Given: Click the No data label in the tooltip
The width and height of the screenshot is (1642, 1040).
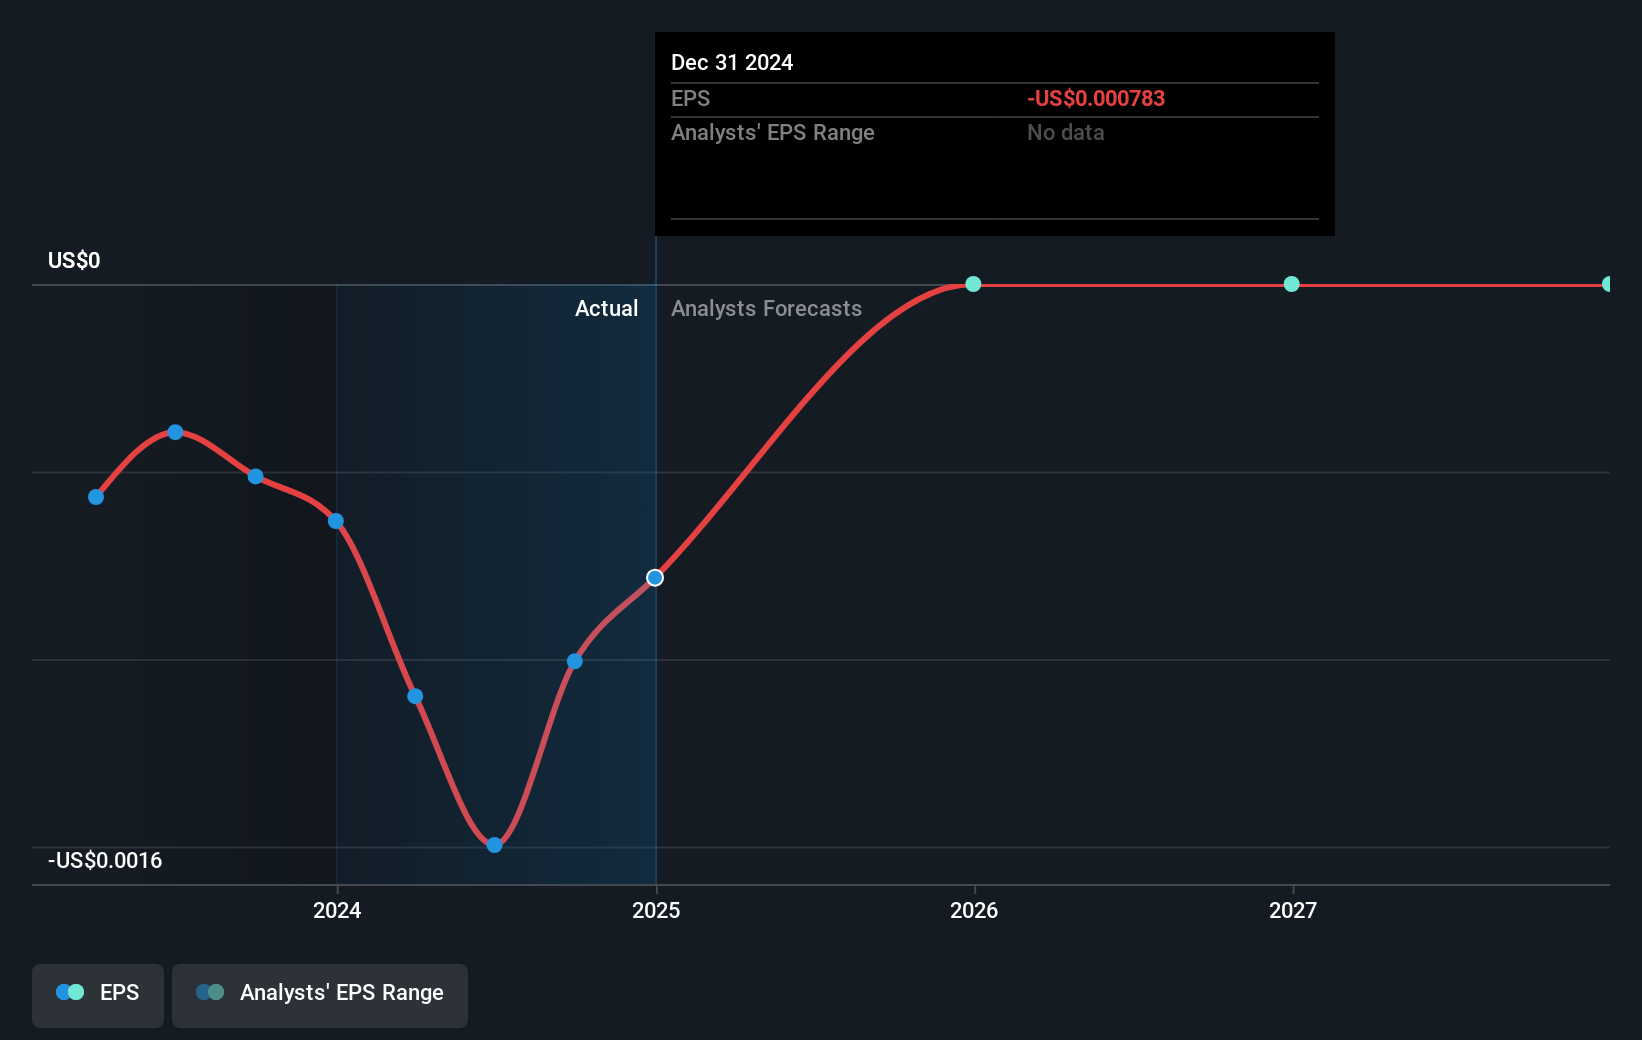Looking at the screenshot, I should click(x=1065, y=132).
